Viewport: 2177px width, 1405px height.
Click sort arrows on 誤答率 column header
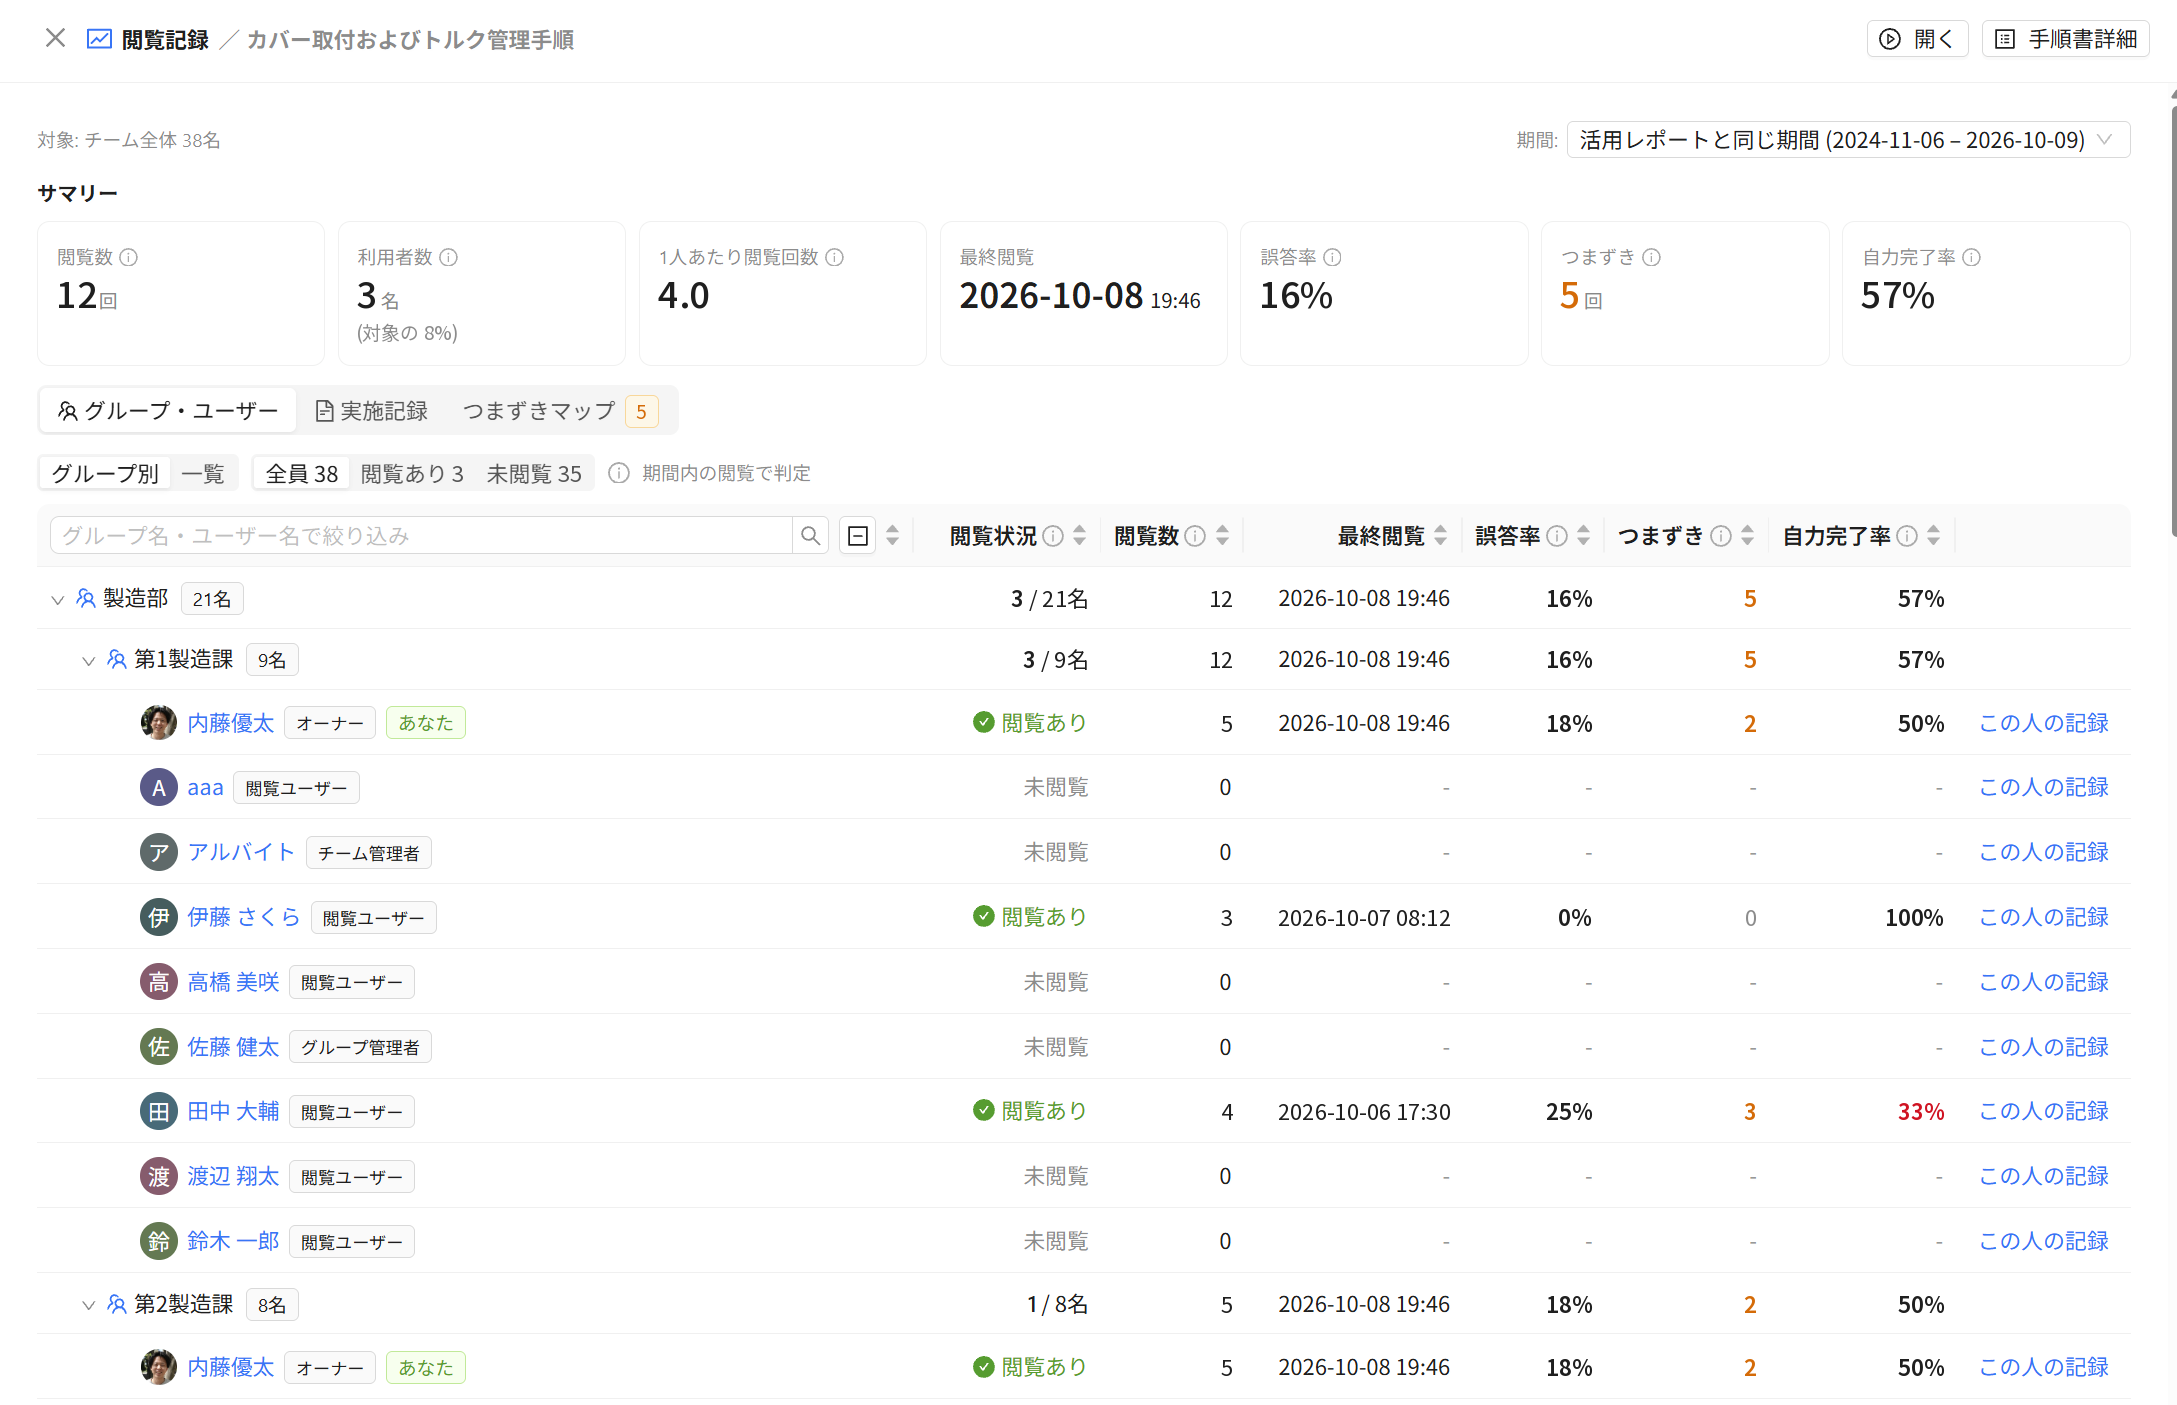coord(1583,536)
